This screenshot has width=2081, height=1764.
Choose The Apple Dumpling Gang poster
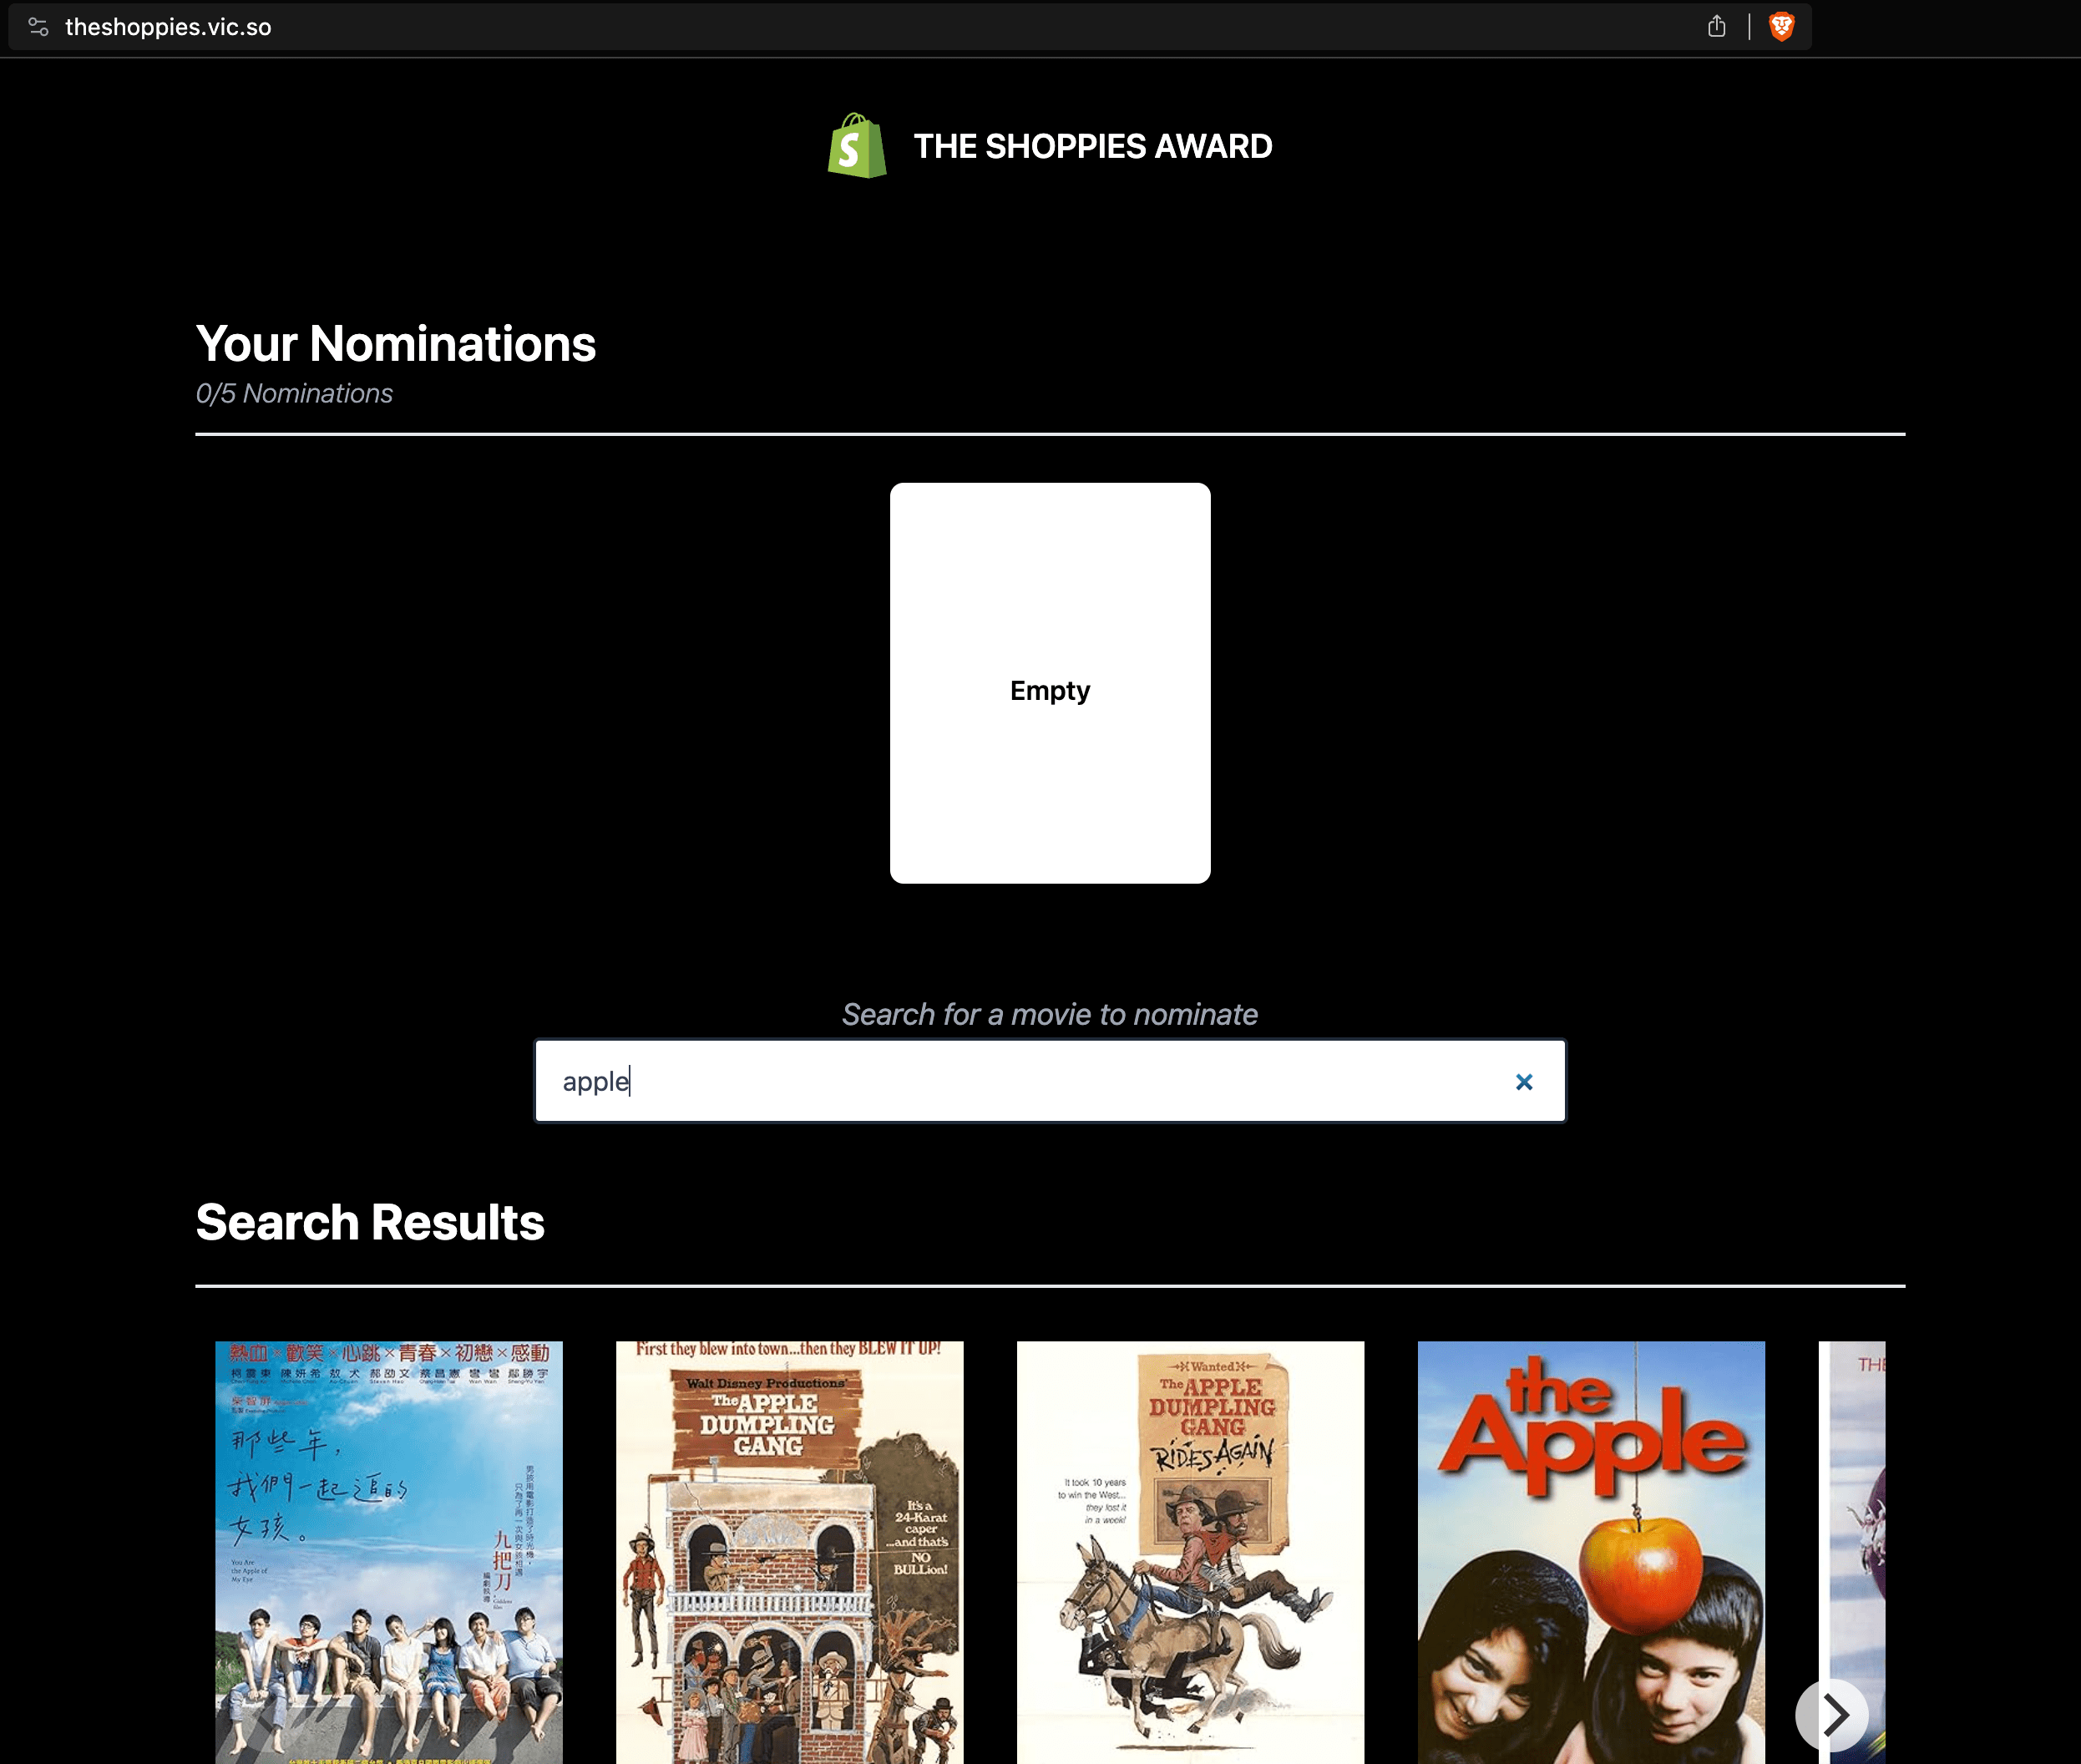[789, 1552]
